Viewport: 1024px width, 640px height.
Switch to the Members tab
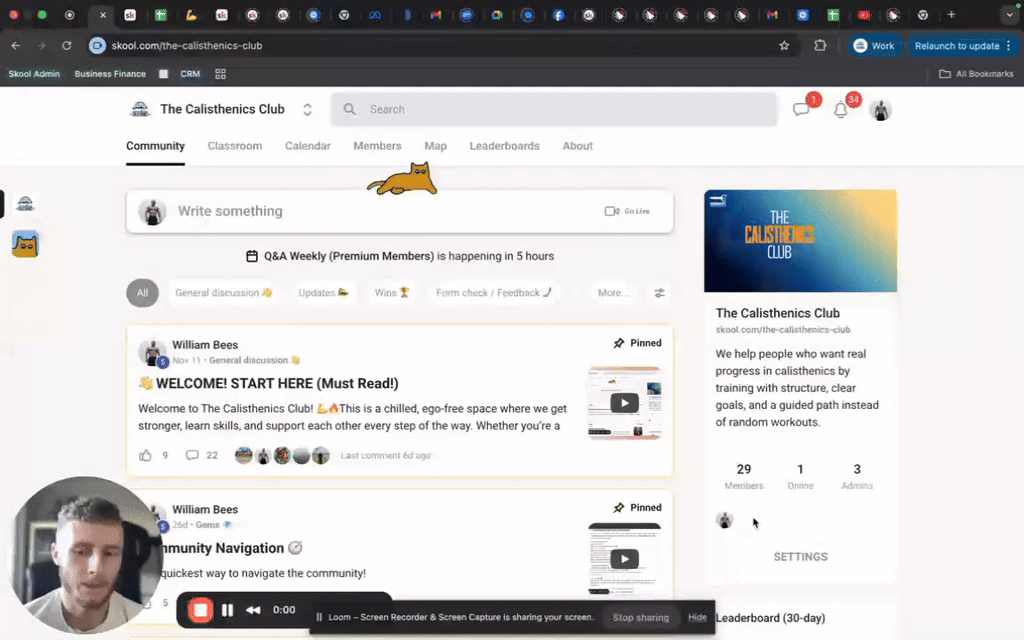tap(377, 146)
